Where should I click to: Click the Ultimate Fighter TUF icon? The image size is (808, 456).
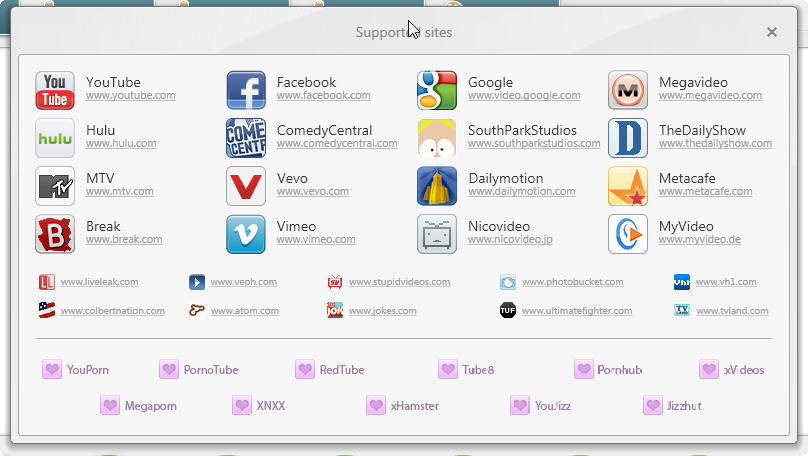click(x=508, y=310)
